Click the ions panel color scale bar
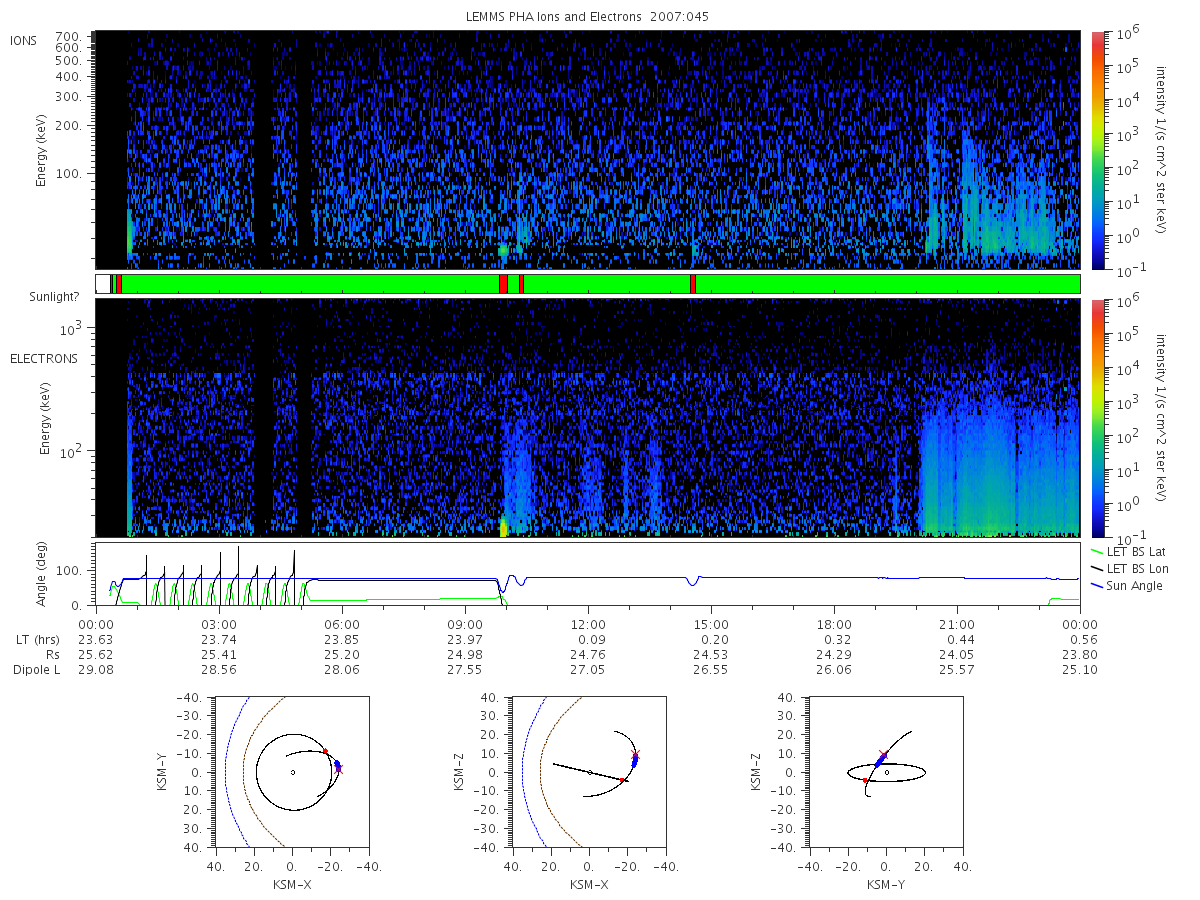1200x900 pixels. [1097, 150]
